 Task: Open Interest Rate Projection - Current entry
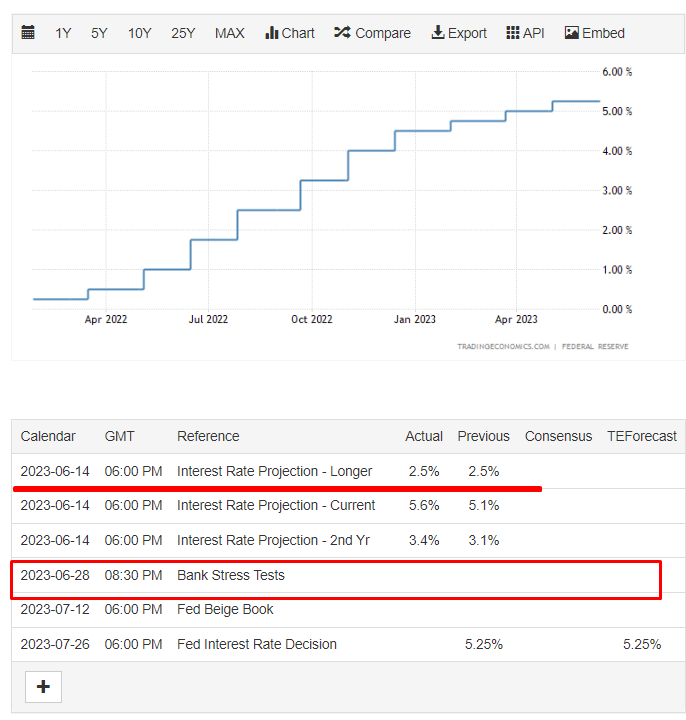[276, 505]
